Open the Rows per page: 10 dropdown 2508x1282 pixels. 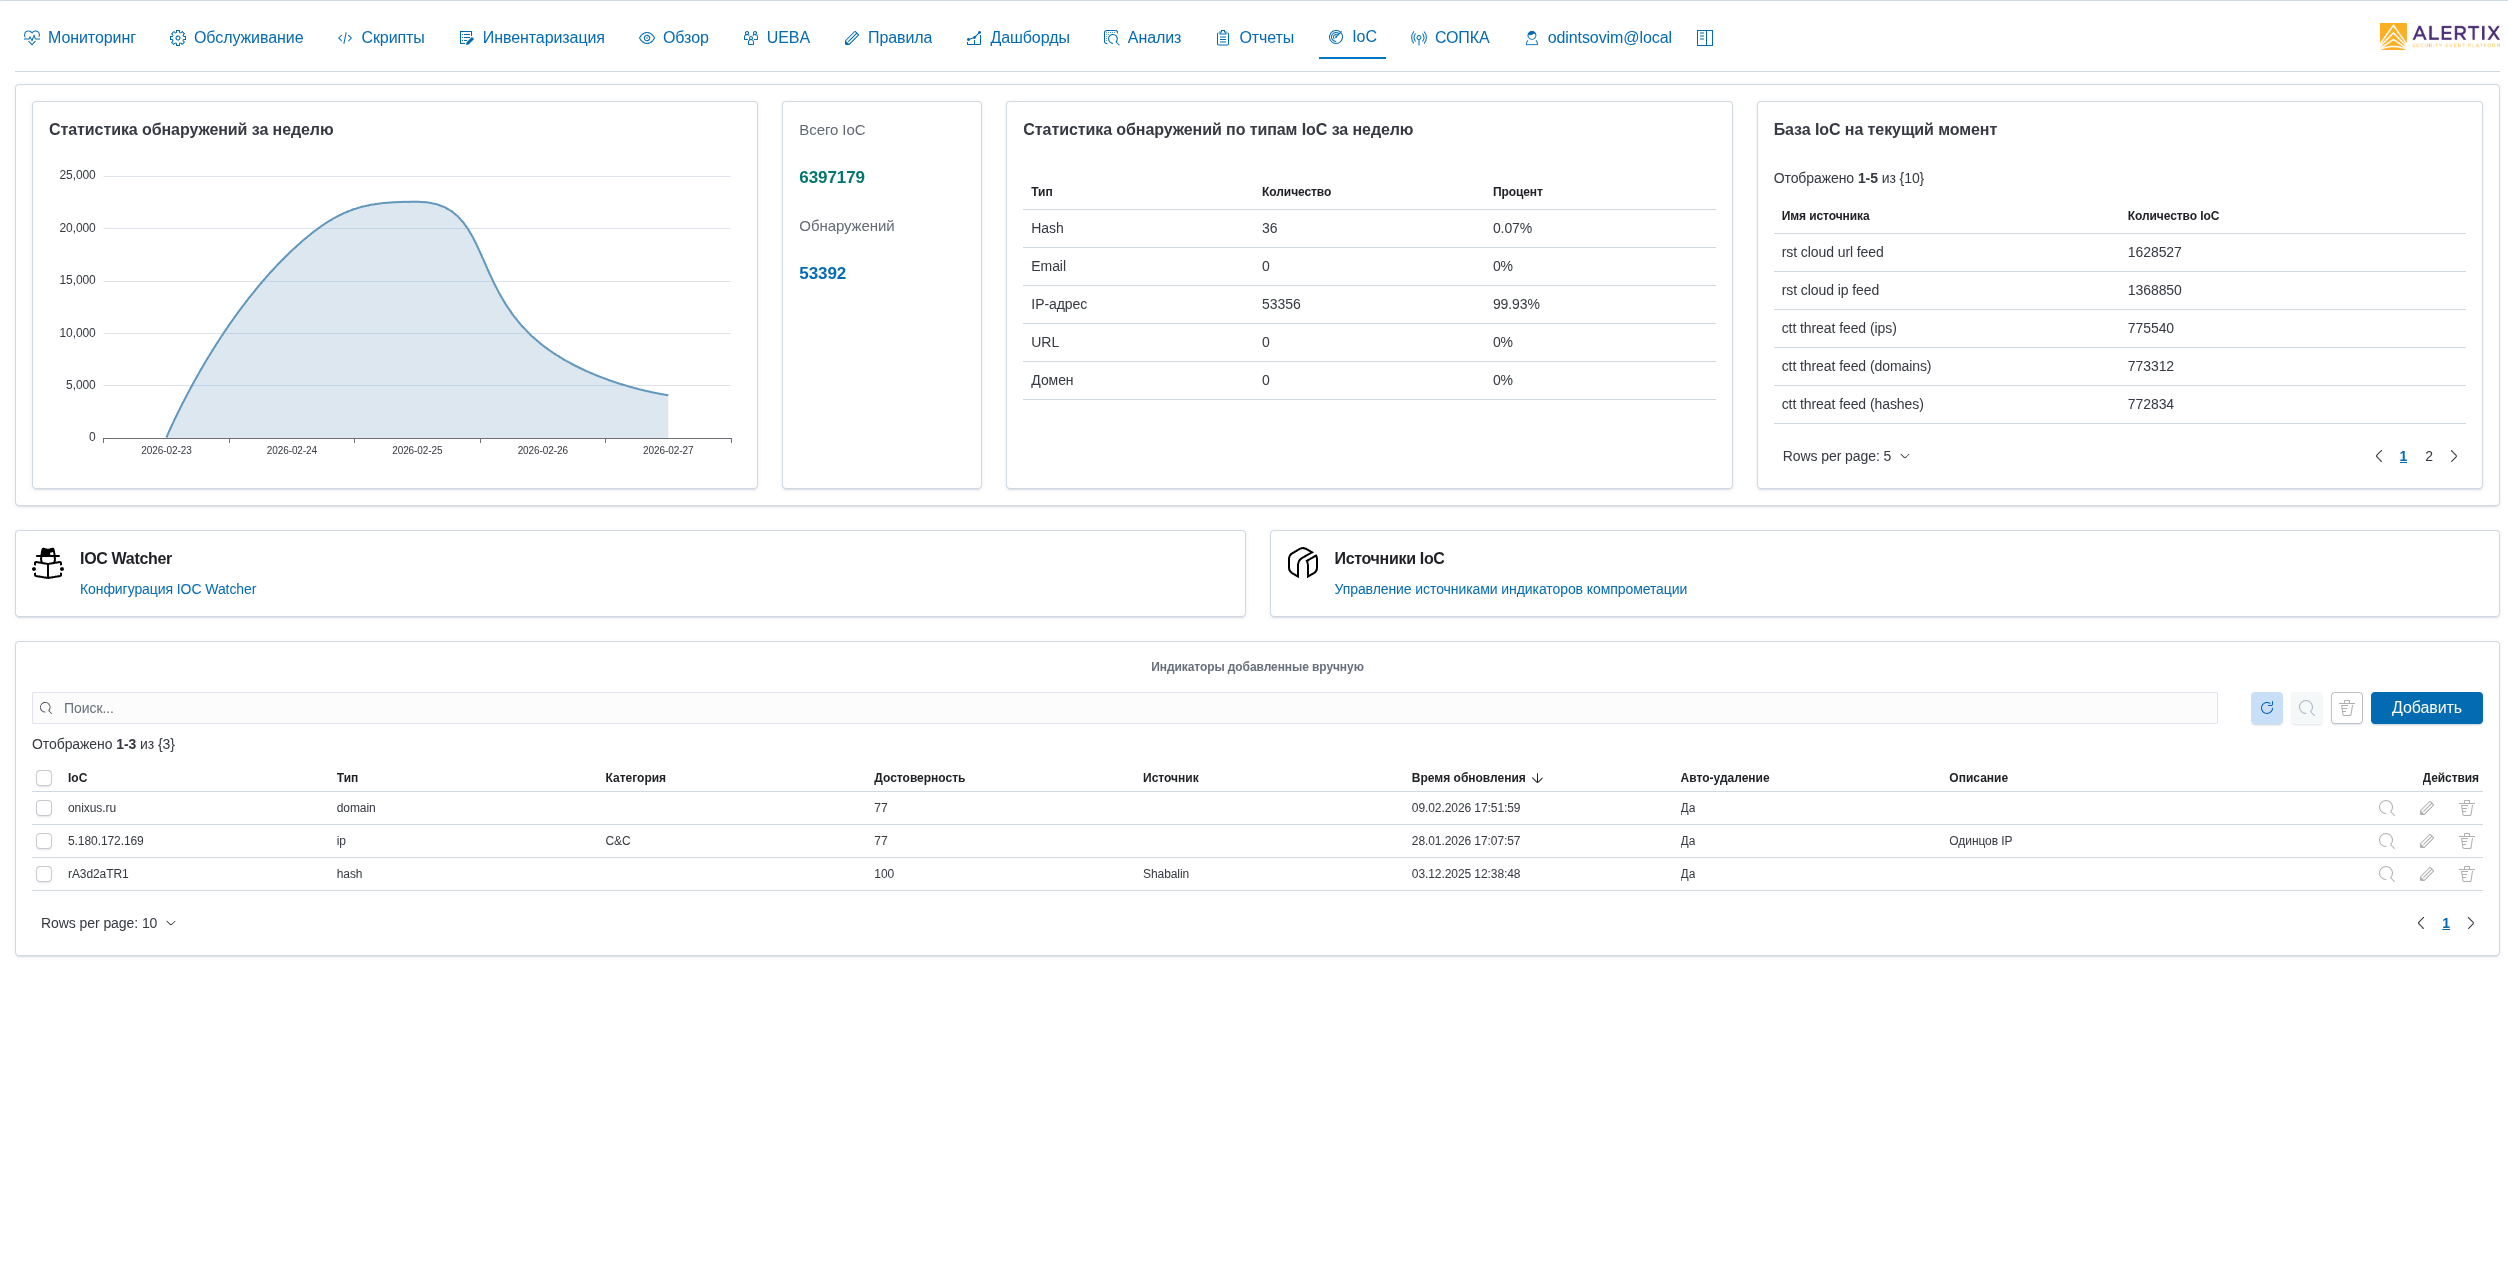(108, 923)
